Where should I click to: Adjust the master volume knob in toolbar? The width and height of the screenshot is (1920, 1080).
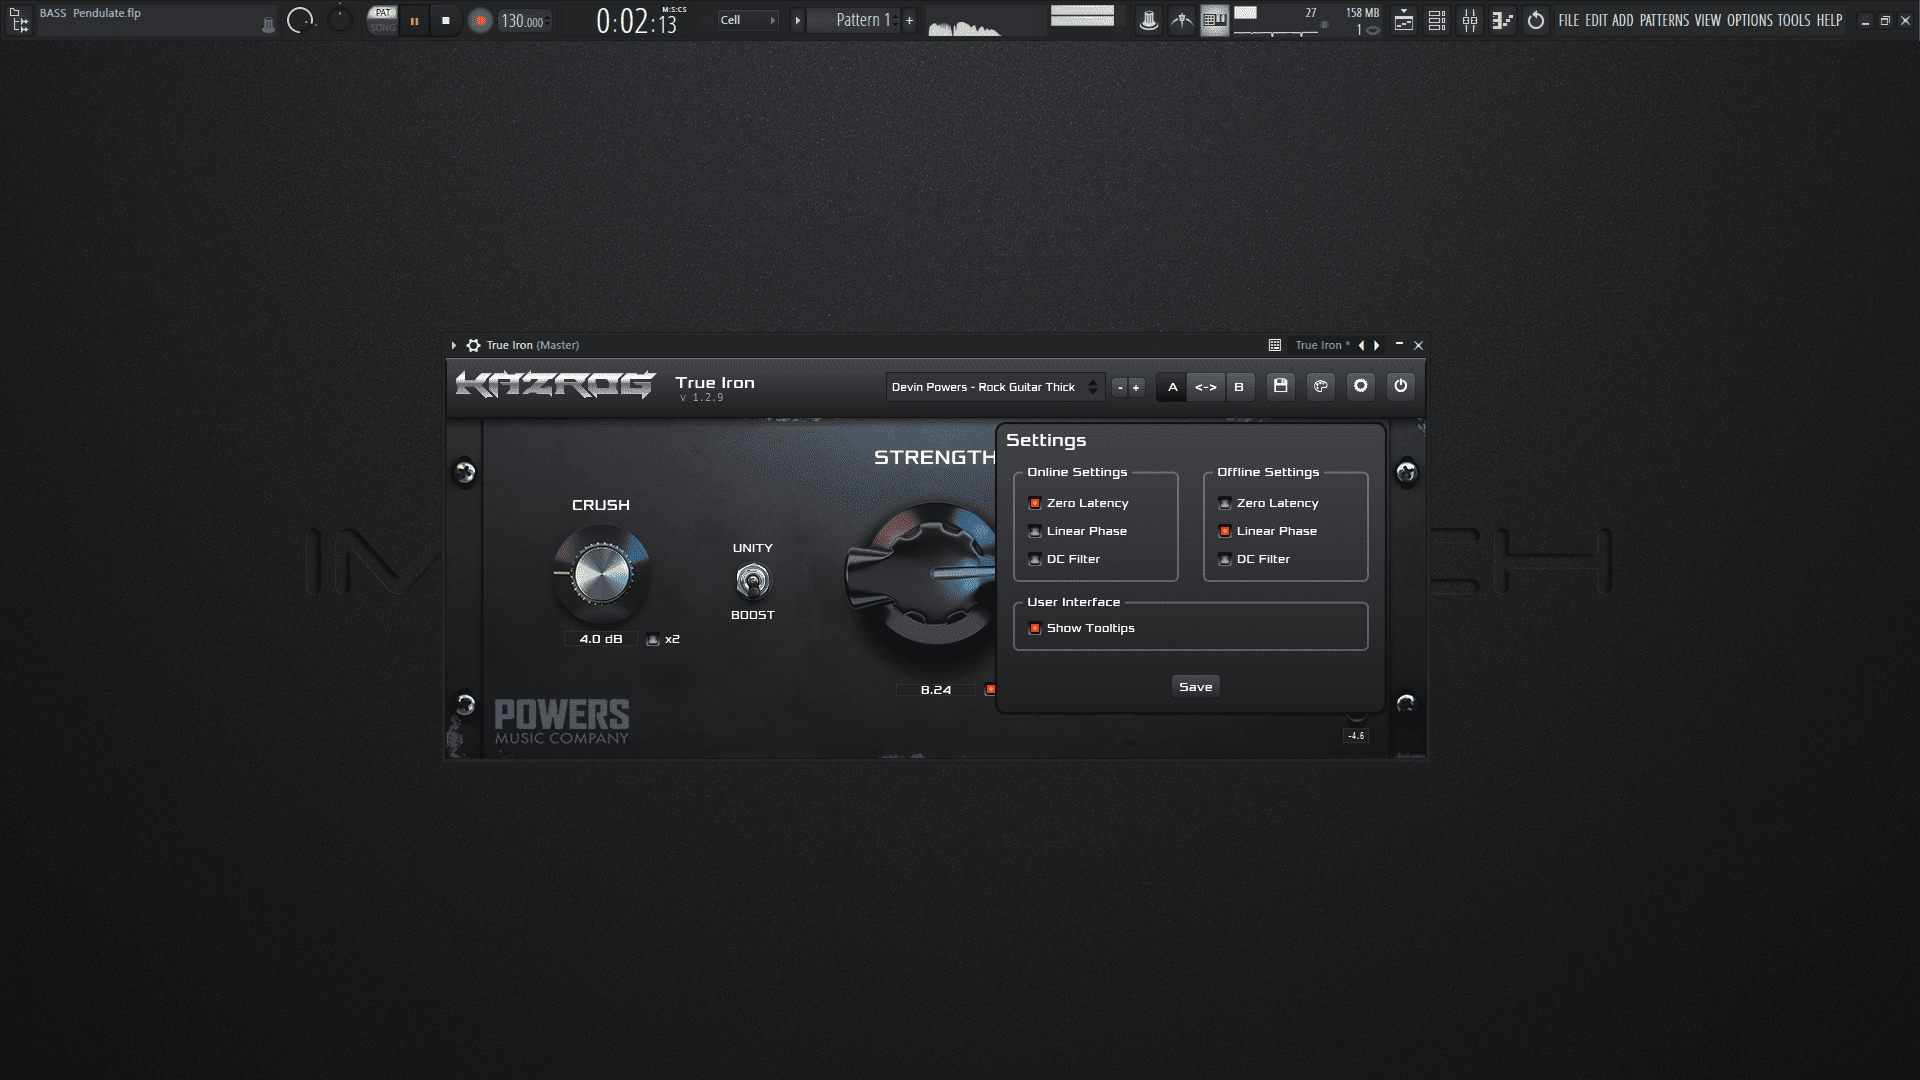[300, 20]
